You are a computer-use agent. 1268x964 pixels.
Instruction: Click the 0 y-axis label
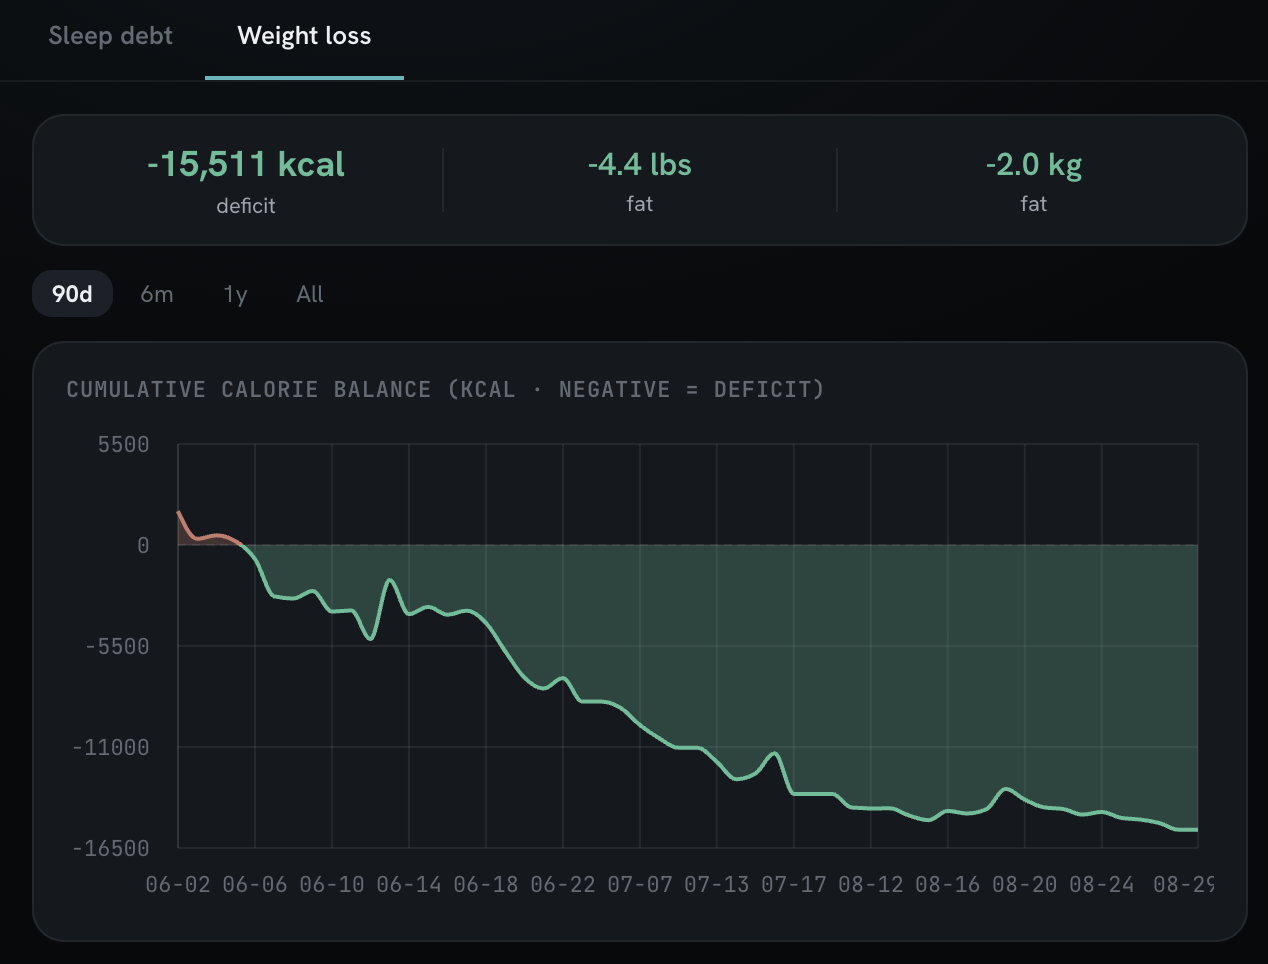(143, 545)
